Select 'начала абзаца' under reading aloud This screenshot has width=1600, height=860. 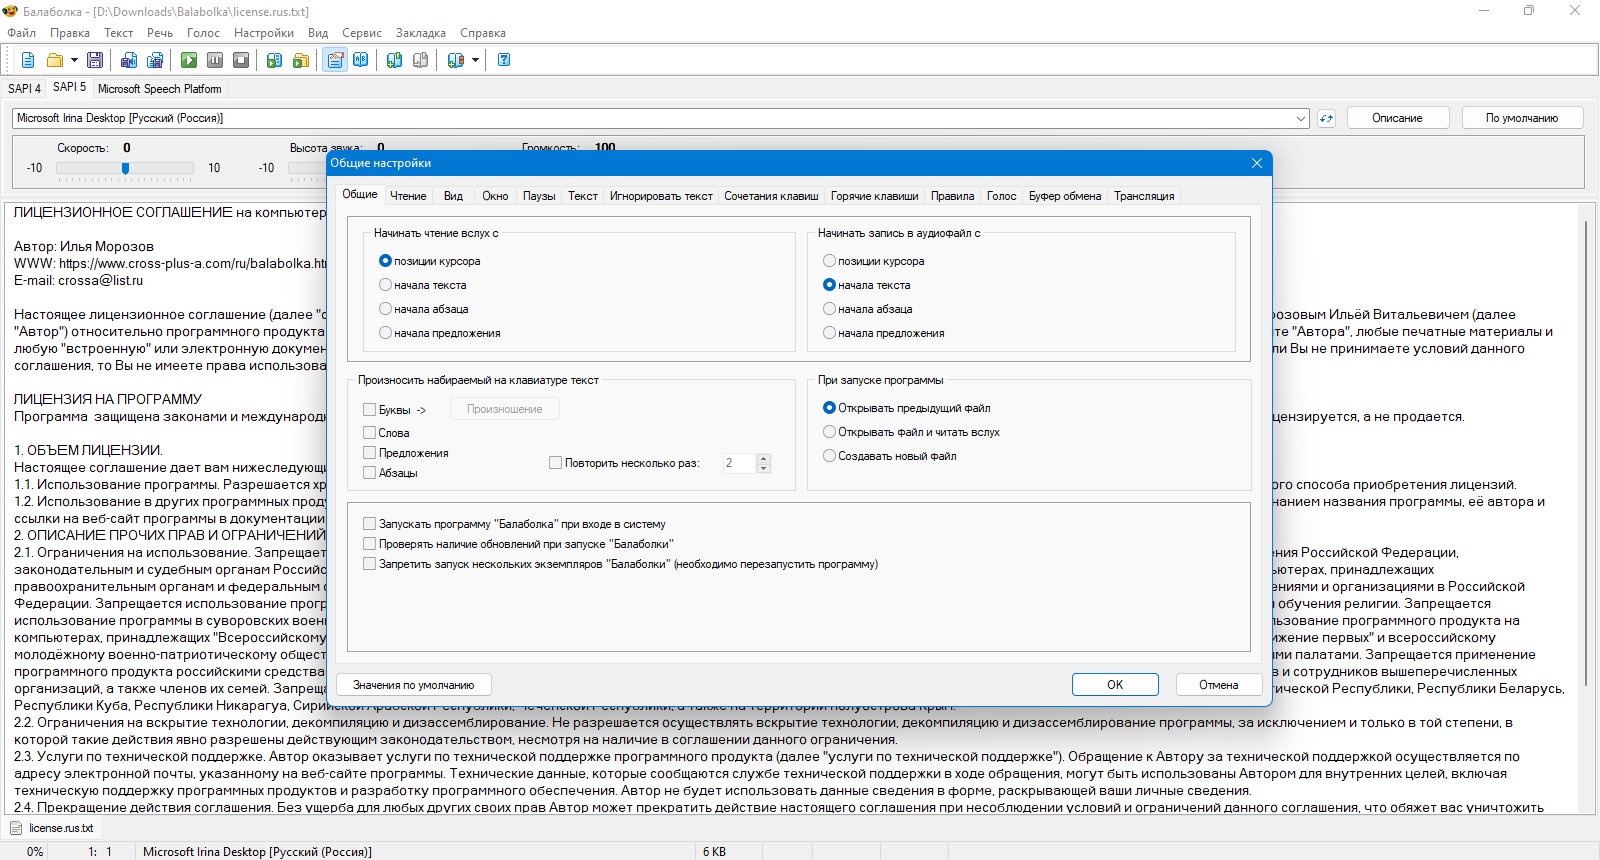click(x=385, y=309)
